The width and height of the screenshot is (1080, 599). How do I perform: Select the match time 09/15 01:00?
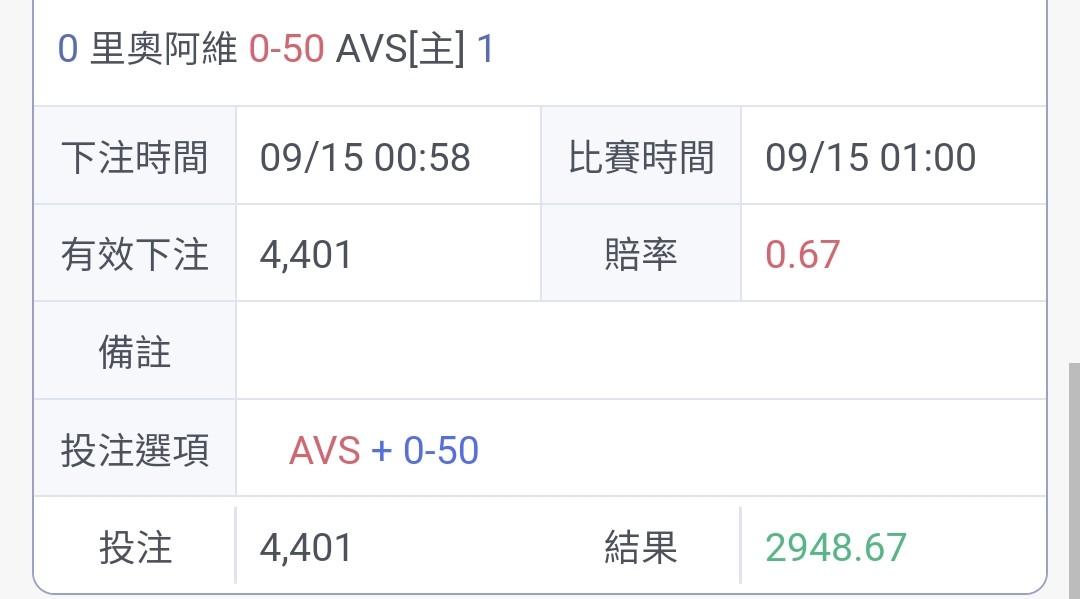pos(871,157)
